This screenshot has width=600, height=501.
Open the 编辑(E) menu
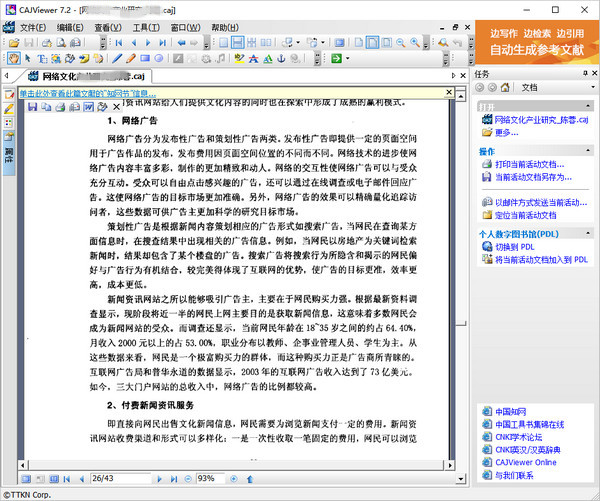[x=70, y=28]
